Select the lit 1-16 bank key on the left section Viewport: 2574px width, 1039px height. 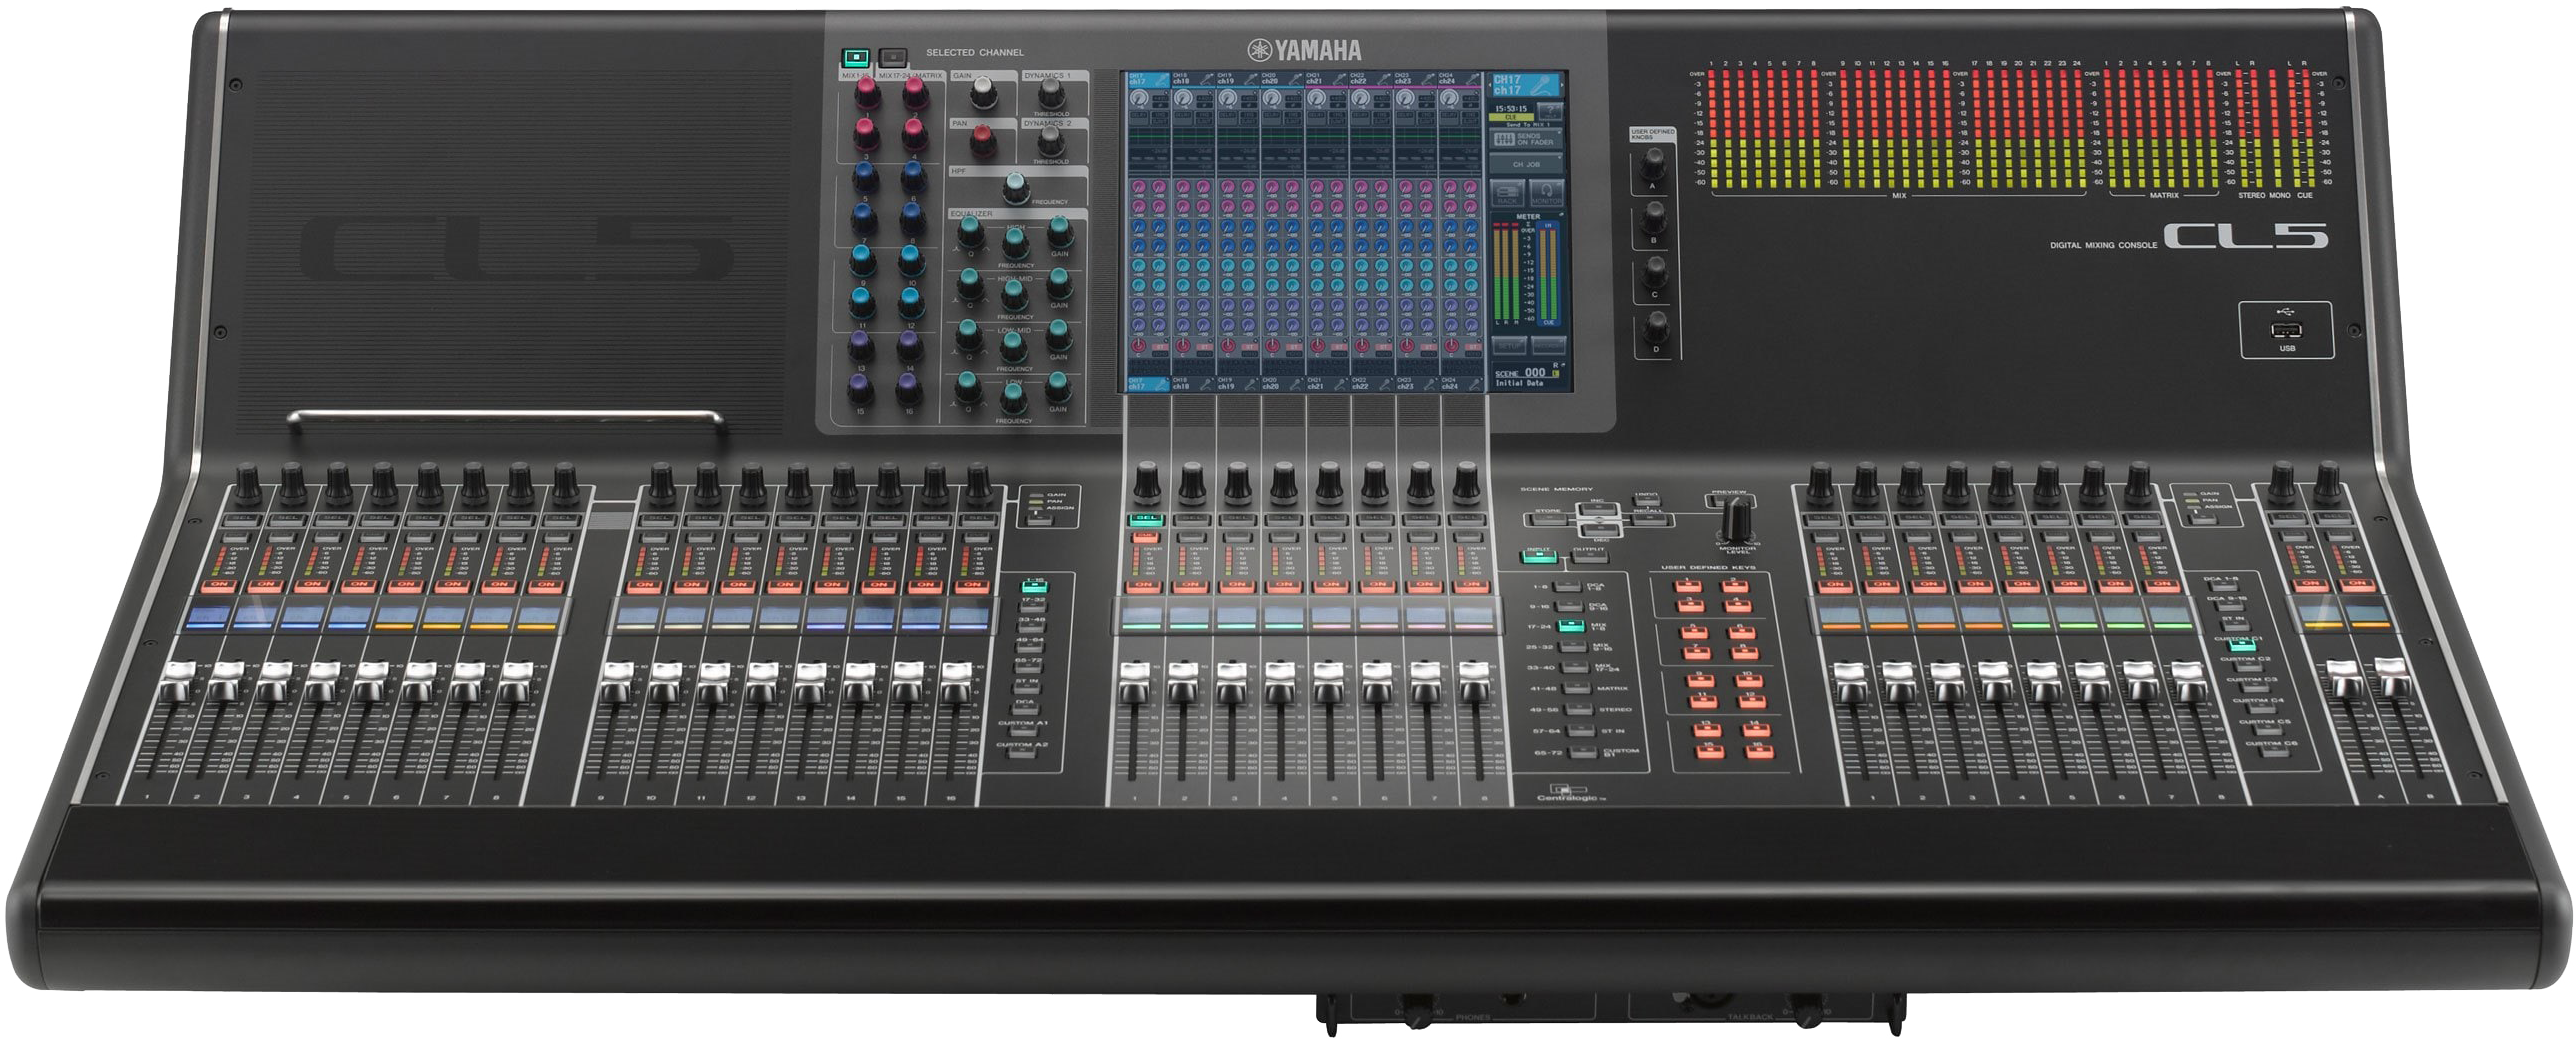1035,587
